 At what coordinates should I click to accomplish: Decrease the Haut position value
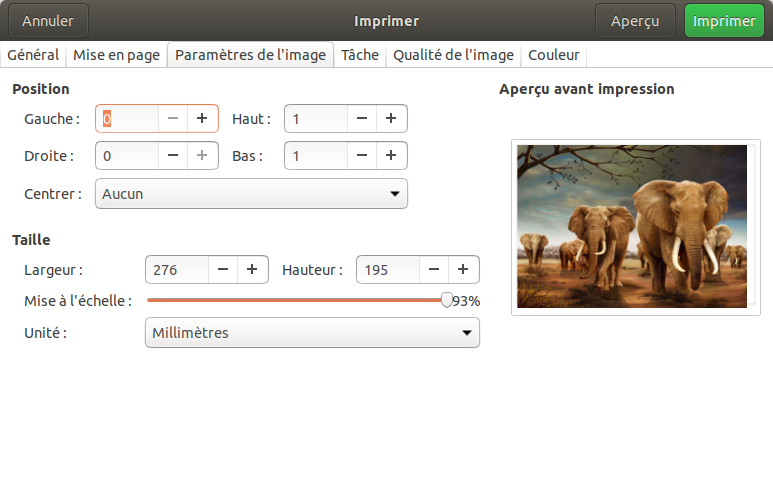pos(362,119)
